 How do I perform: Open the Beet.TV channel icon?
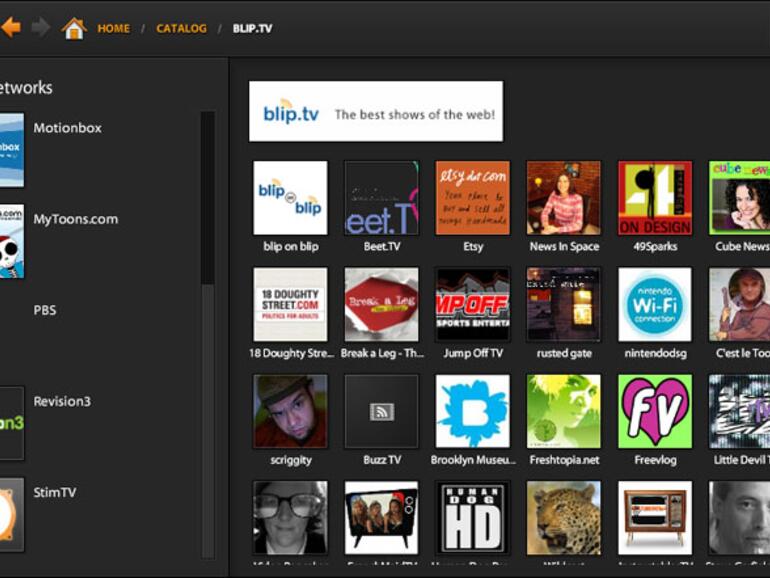click(x=382, y=198)
